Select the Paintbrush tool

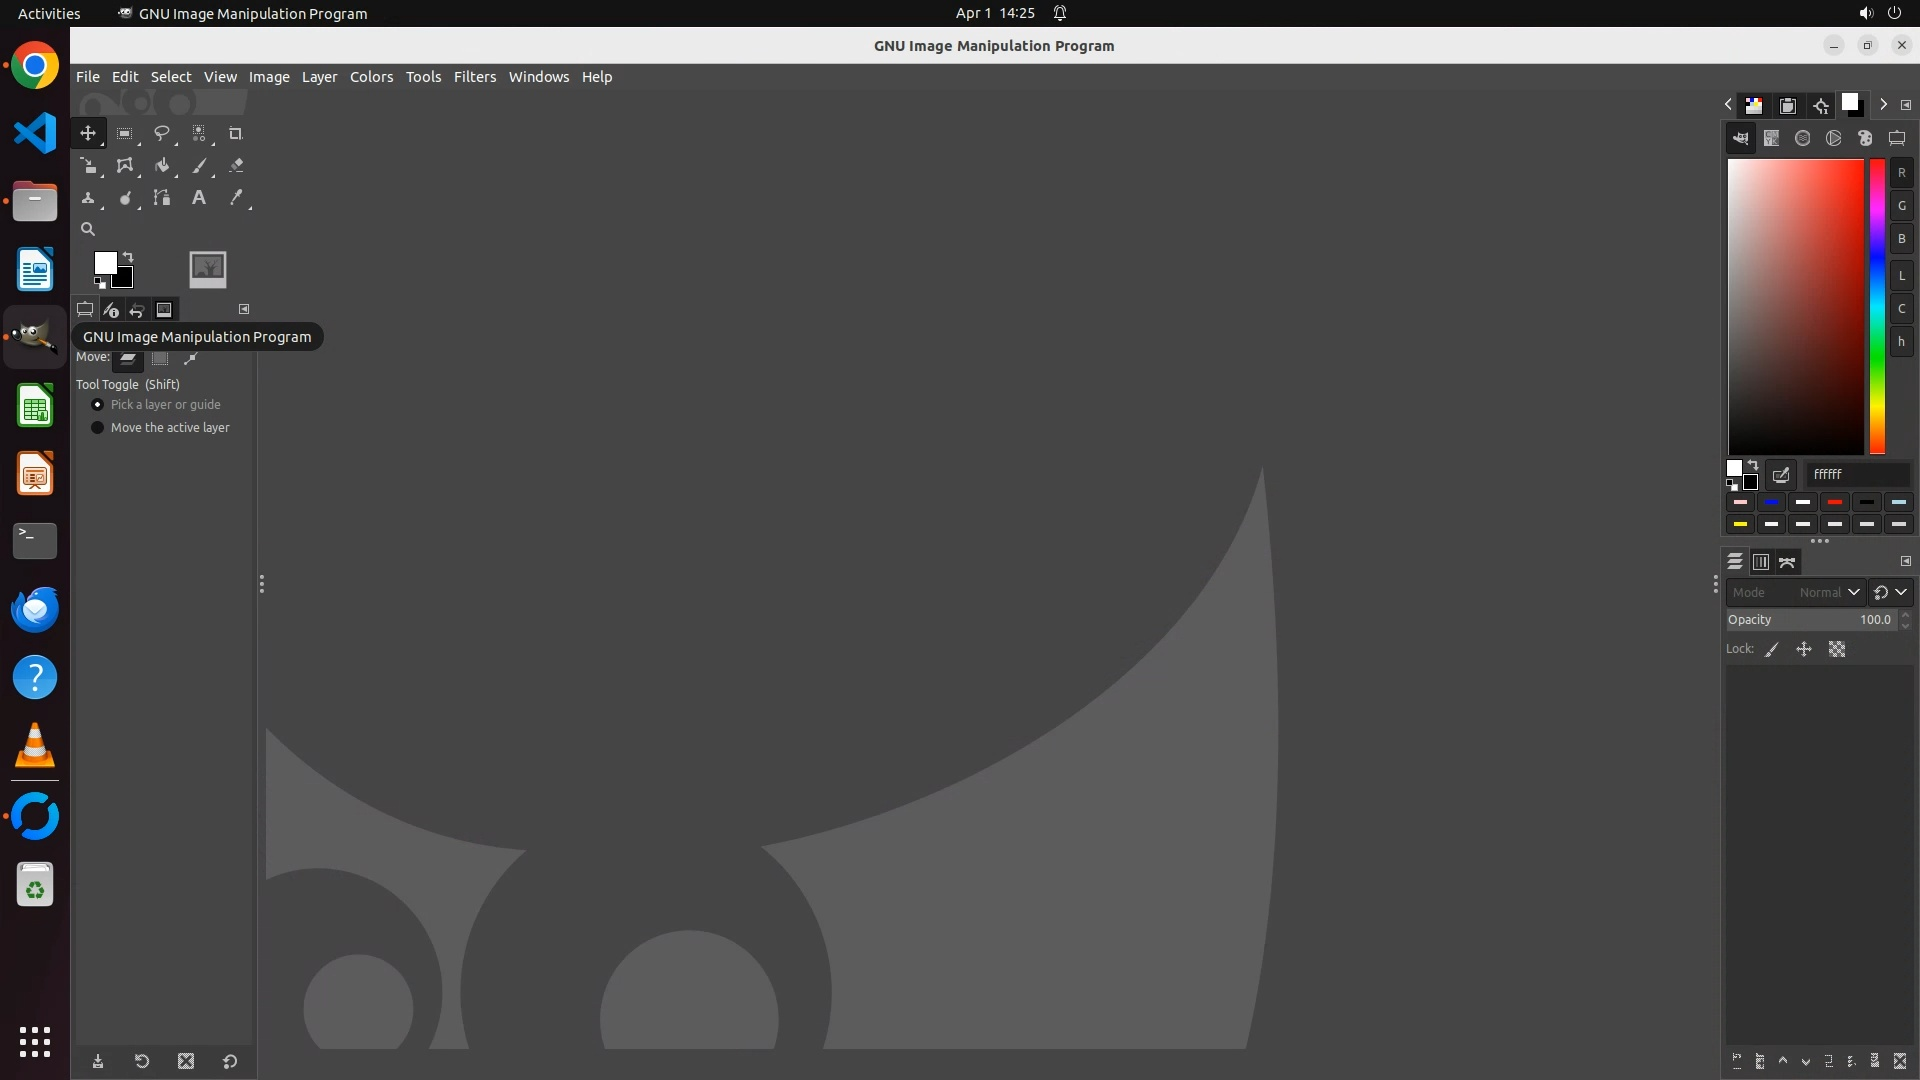[x=199, y=166]
